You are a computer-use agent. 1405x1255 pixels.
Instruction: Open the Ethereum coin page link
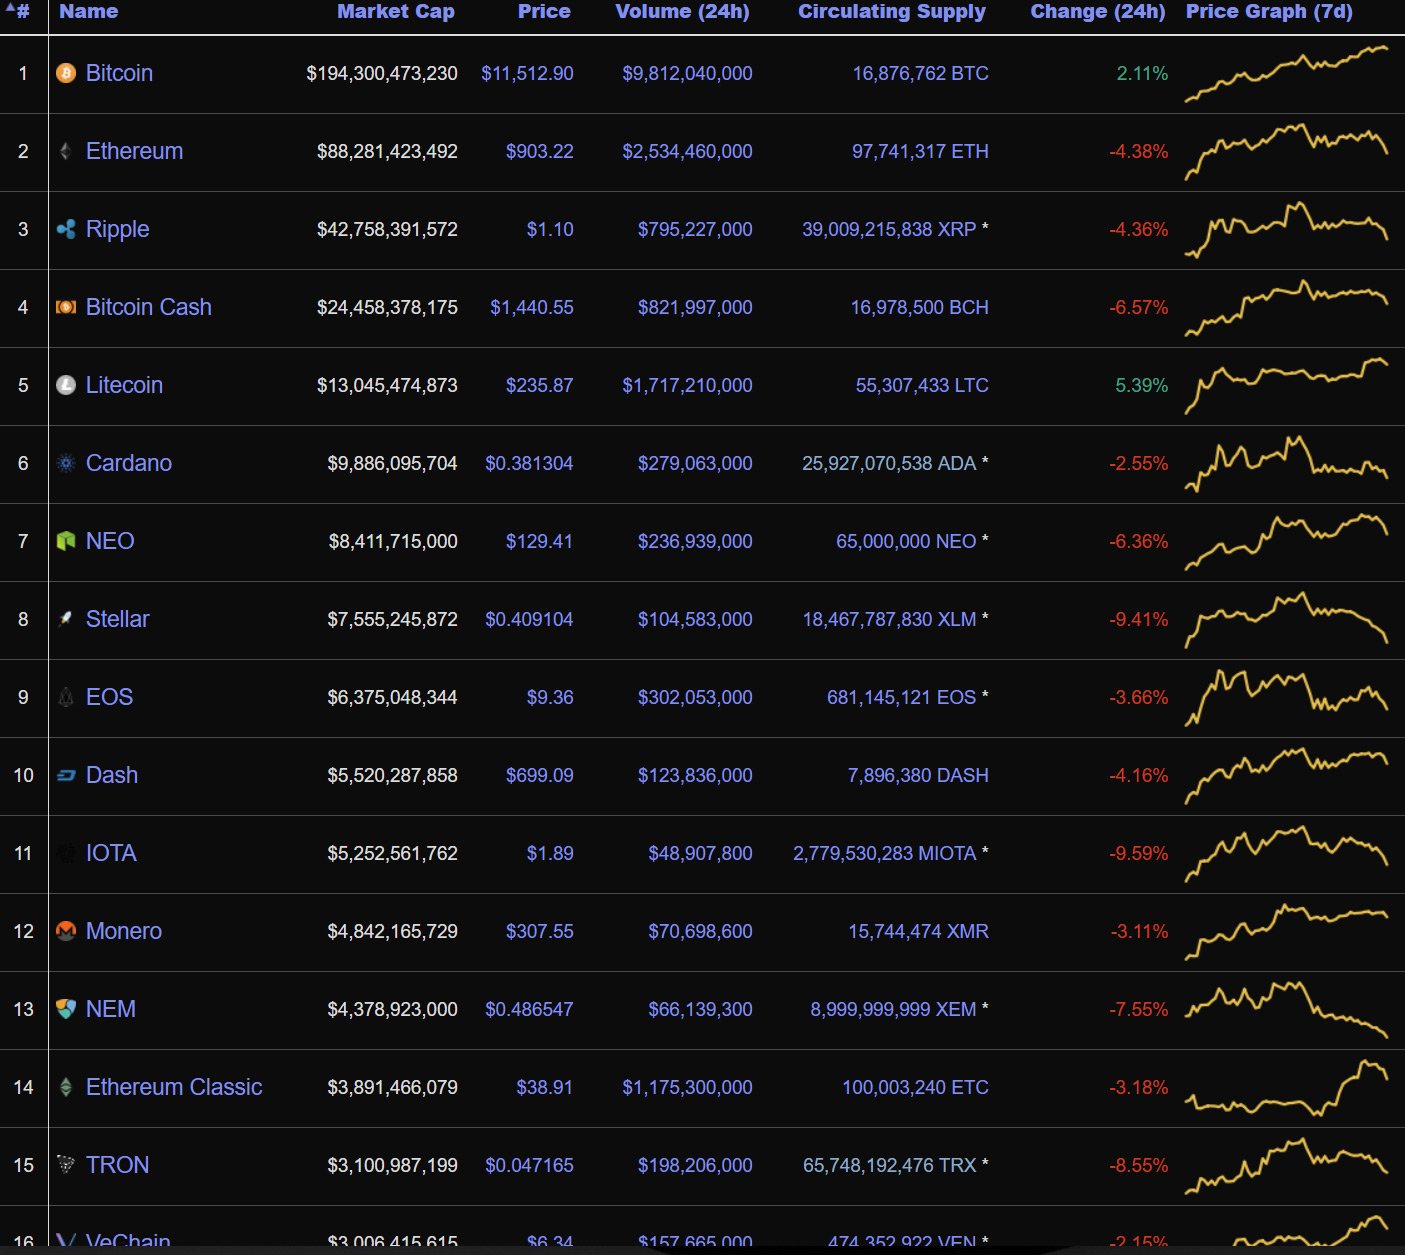point(134,151)
